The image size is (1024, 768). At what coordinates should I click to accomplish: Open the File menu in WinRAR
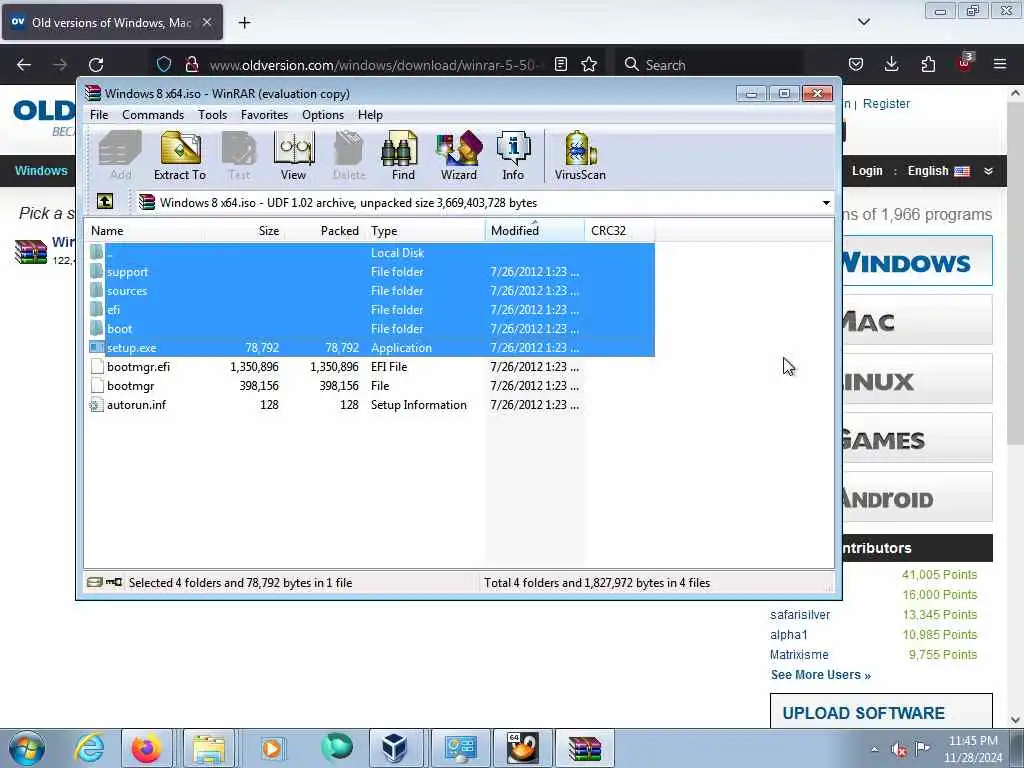pos(99,115)
